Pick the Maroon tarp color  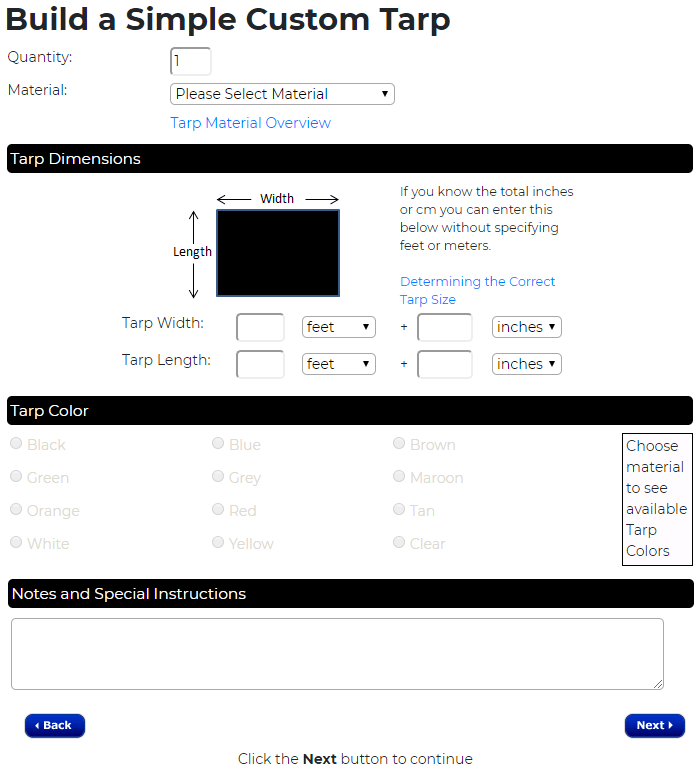click(x=399, y=477)
